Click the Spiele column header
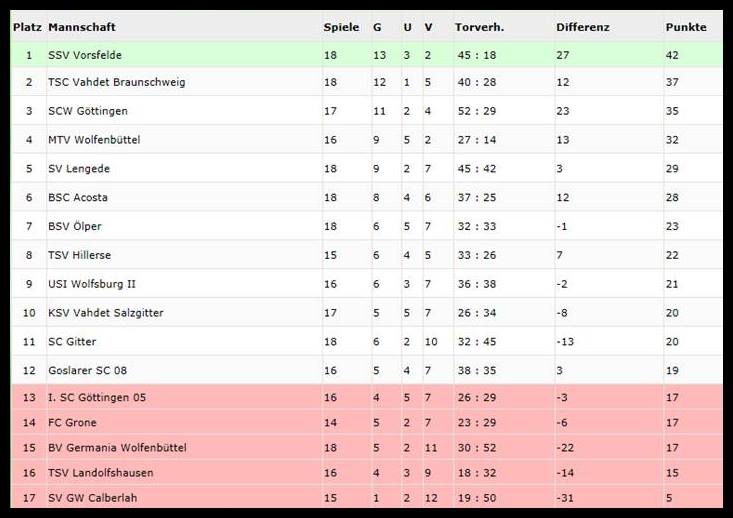733x518 pixels. (x=341, y=27)
